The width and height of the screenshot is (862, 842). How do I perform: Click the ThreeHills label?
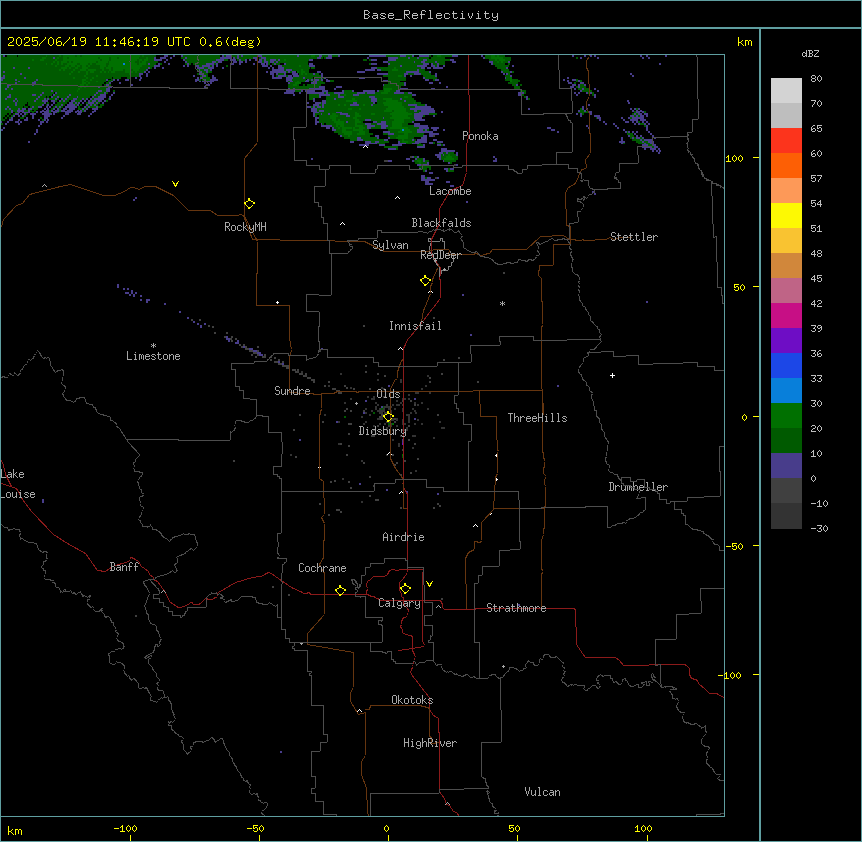click(x=537, y=418)
